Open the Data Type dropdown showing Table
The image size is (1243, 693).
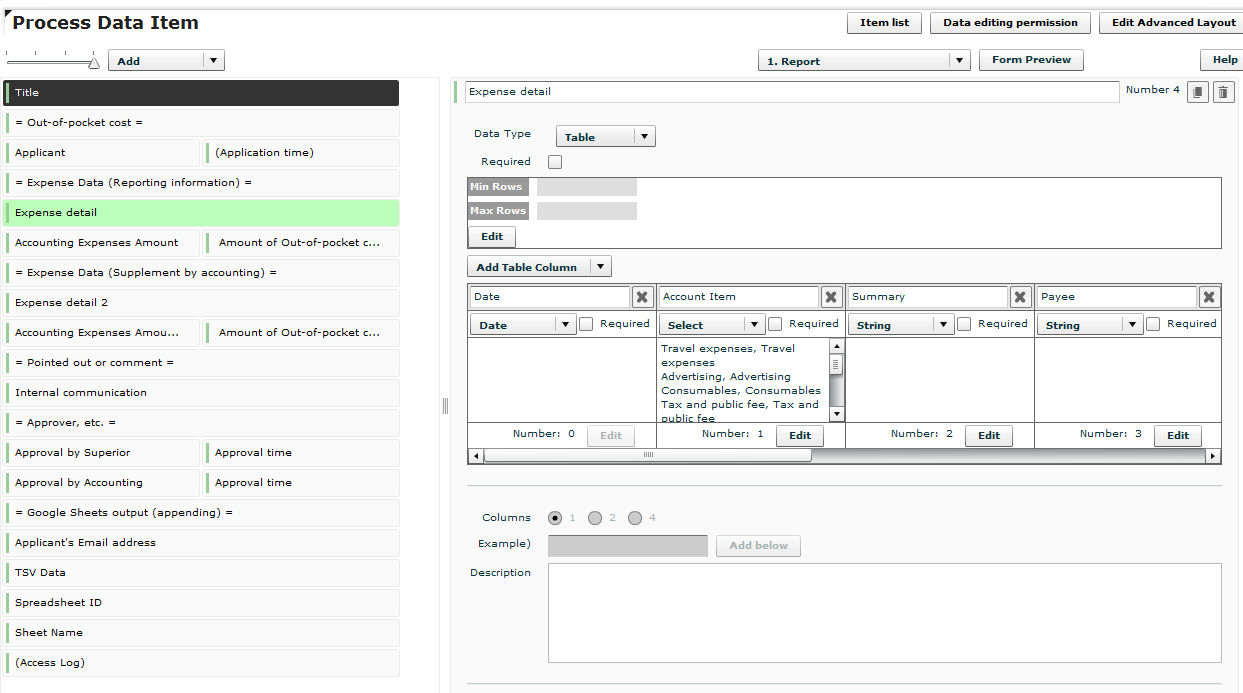pyautogui.click(x=605, y=135)
